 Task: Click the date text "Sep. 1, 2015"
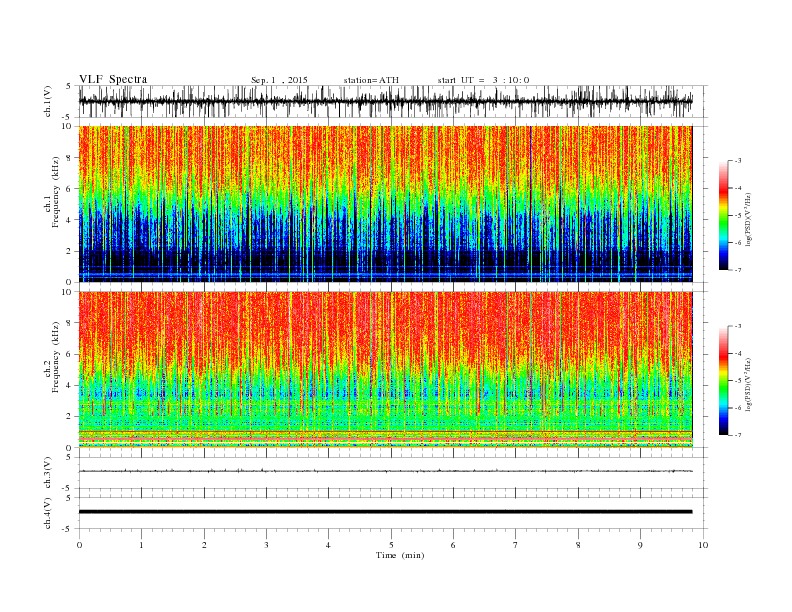point(279,80)
